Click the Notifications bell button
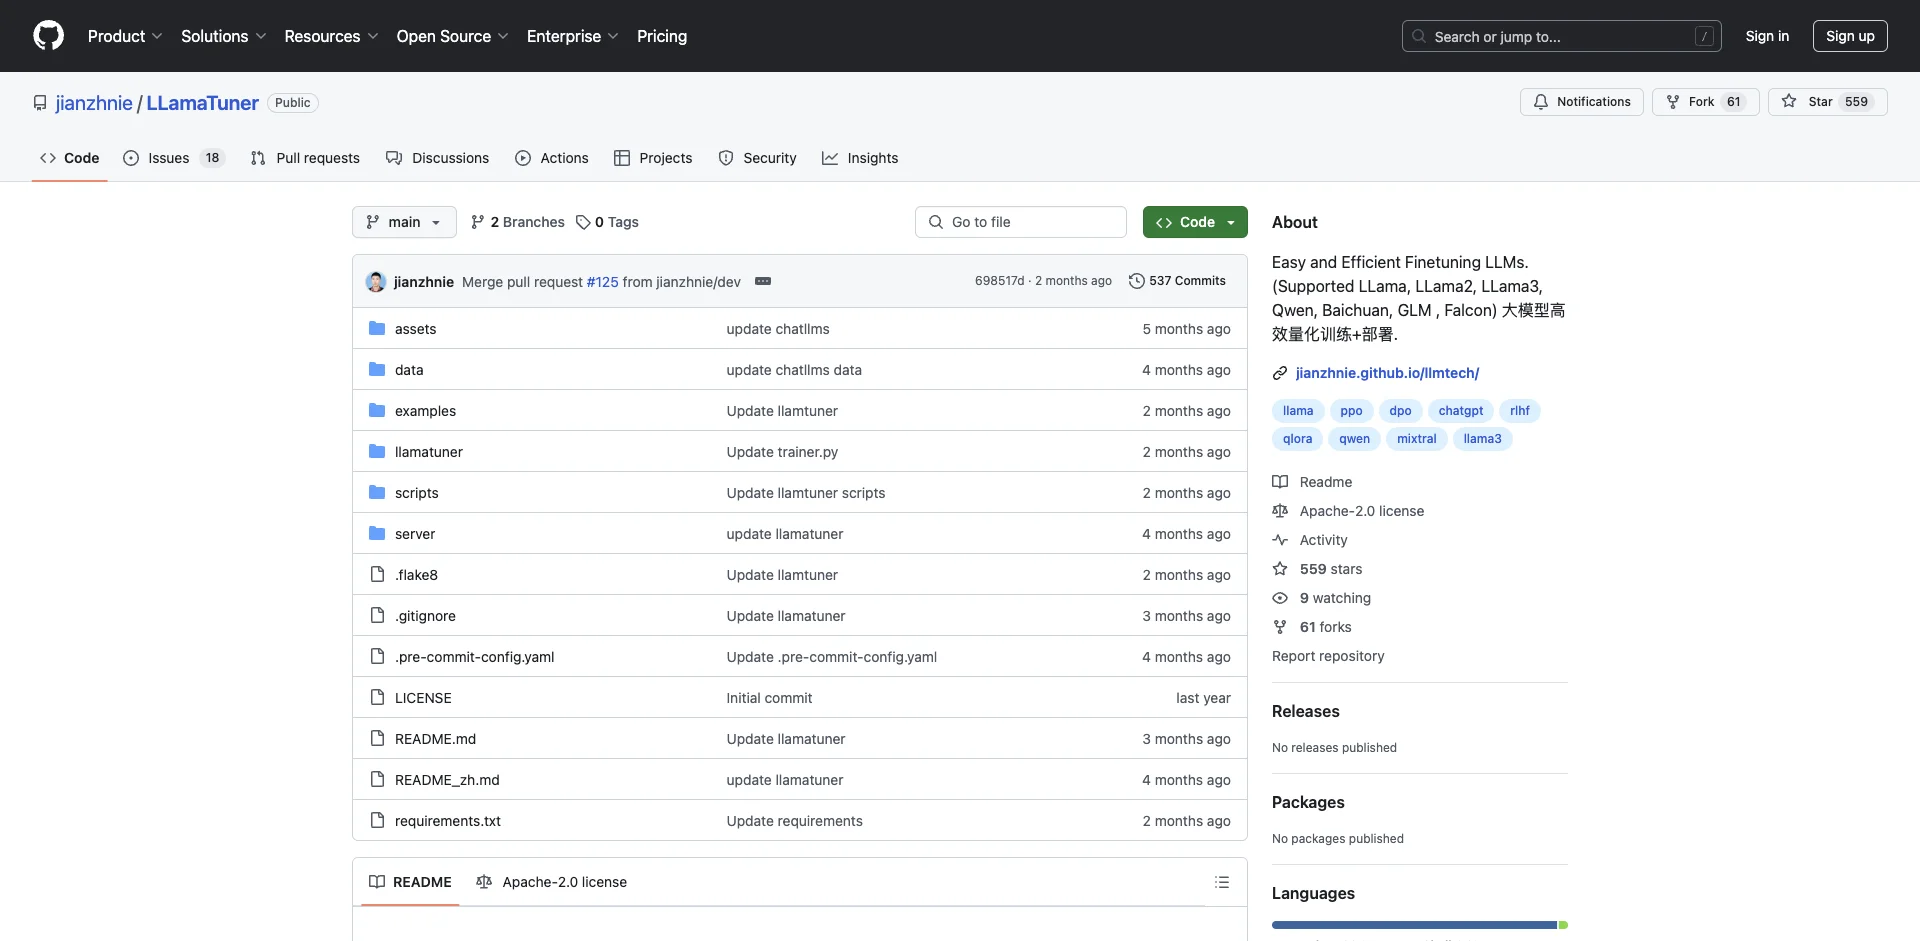Viewport: 1920px width, 941px height. (1581, 102)
